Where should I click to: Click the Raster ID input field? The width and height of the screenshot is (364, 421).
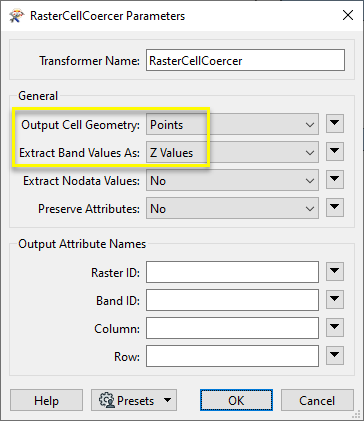click(232, 272)
